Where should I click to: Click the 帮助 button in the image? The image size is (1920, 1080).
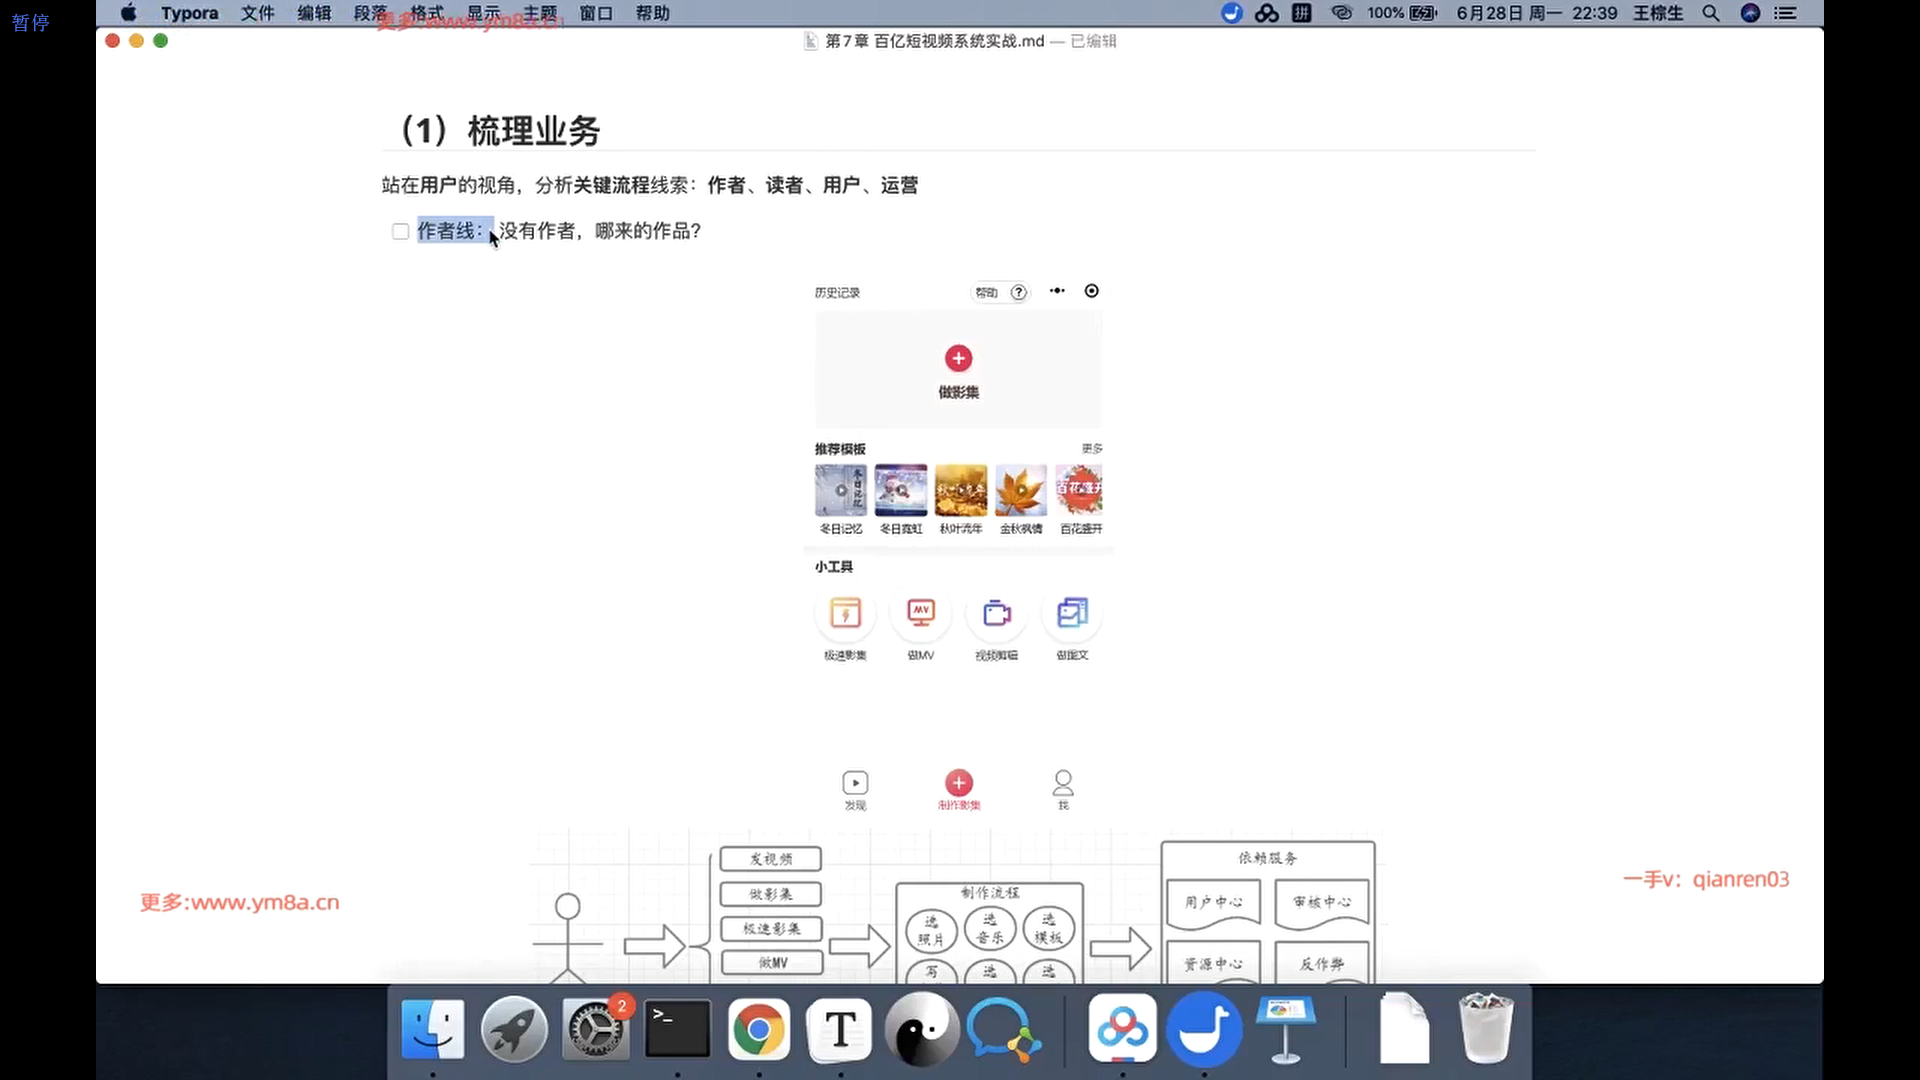pos(987,292)
